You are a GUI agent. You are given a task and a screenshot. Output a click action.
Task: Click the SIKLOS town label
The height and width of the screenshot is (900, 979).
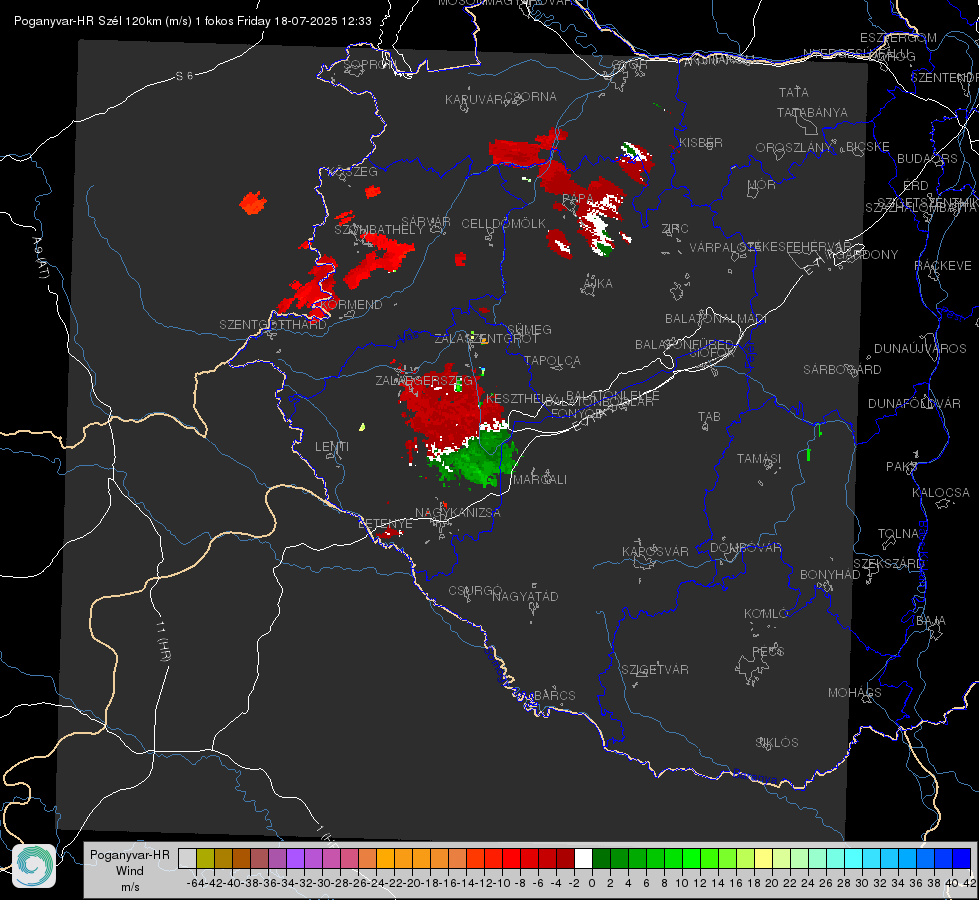(x=777, y=742)
